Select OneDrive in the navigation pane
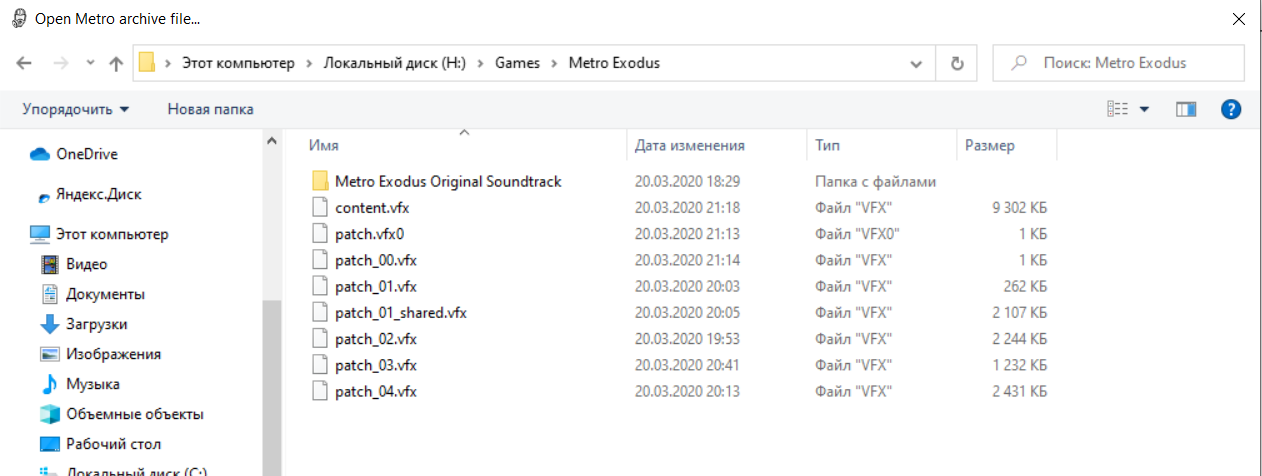Screen dimensions: 1262x476 click(74, 154)
